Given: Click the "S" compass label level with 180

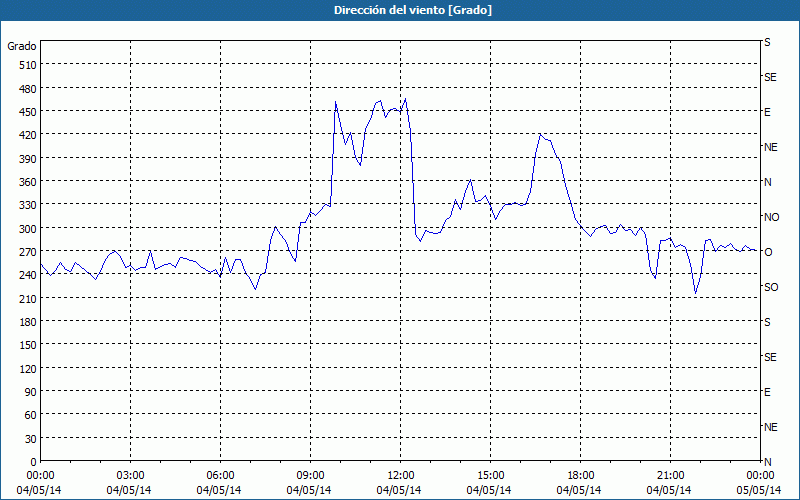Looking at the screenshot, I should point(767,322).
